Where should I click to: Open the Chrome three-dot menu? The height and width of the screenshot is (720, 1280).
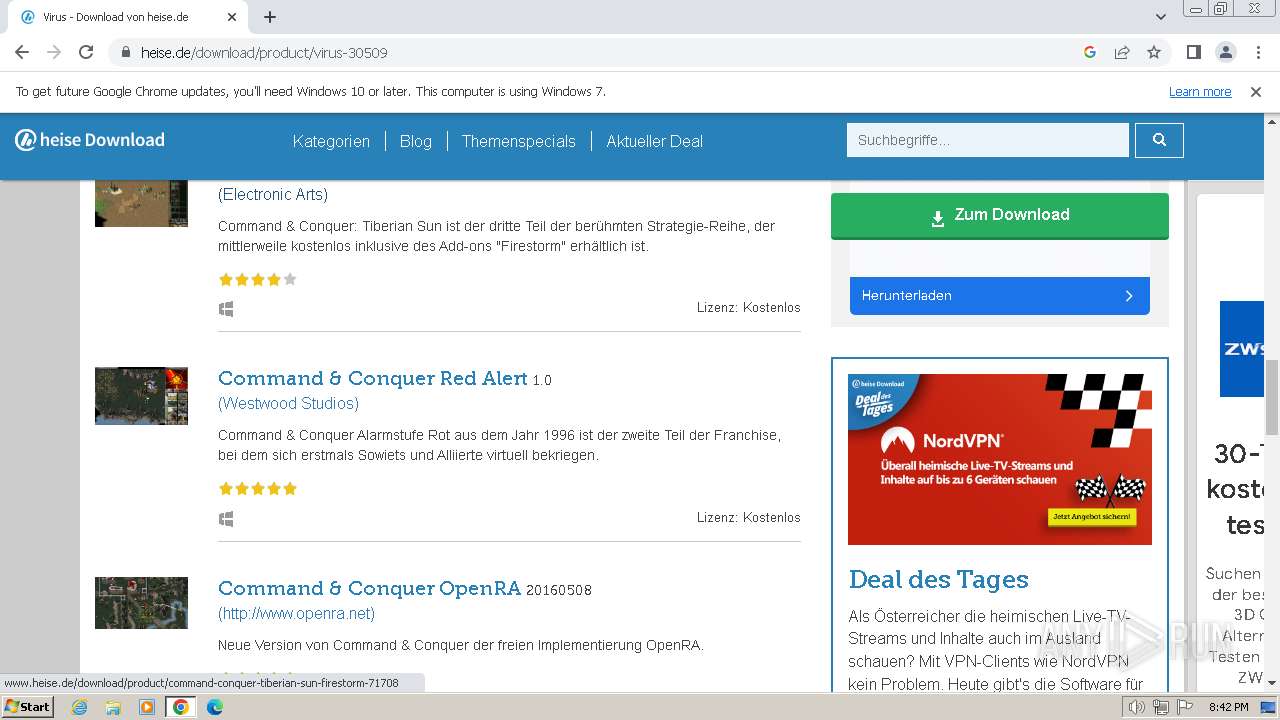coord(1257,52)
